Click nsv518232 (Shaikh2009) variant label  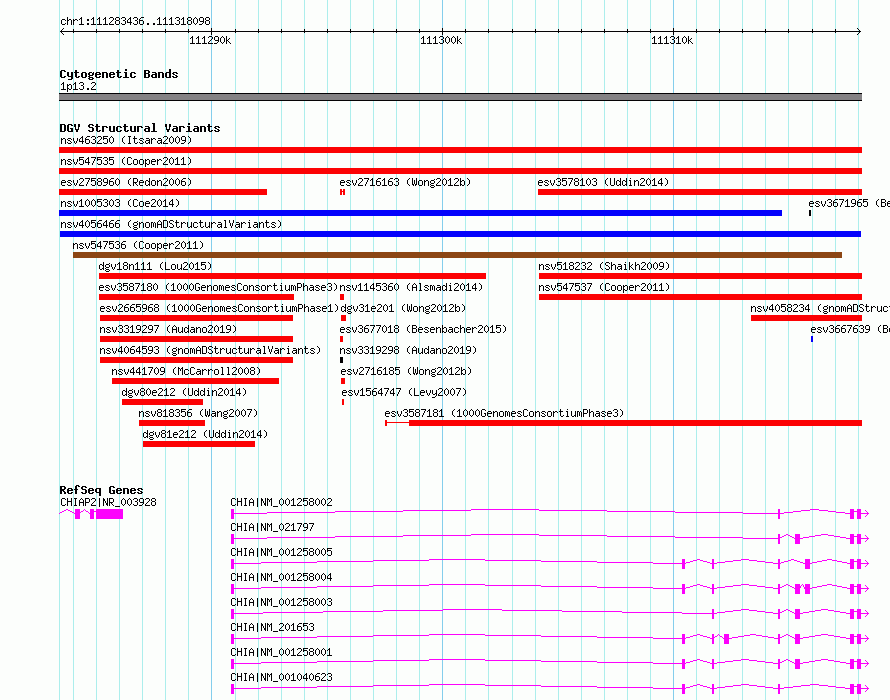pos(604,266)
